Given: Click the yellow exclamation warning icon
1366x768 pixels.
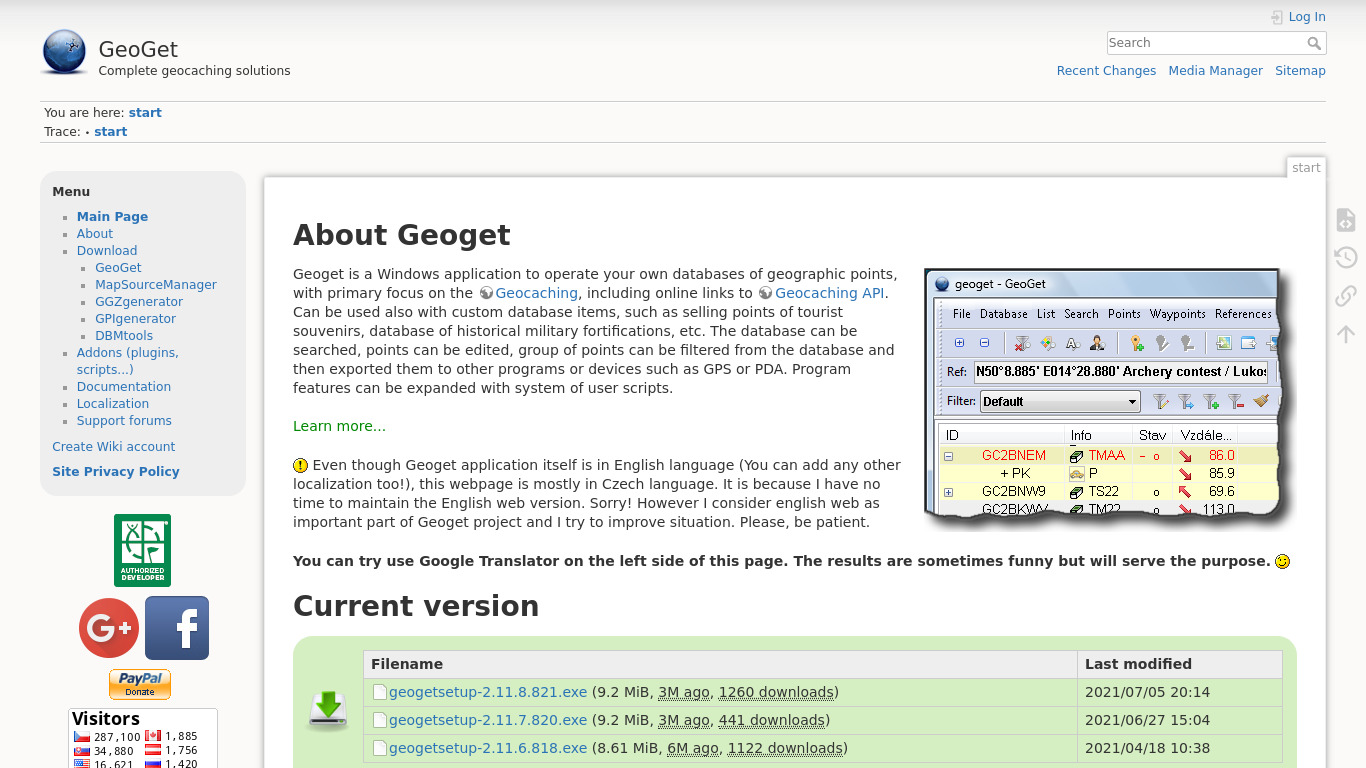Looking at the screenshot, I should (300, 465).
